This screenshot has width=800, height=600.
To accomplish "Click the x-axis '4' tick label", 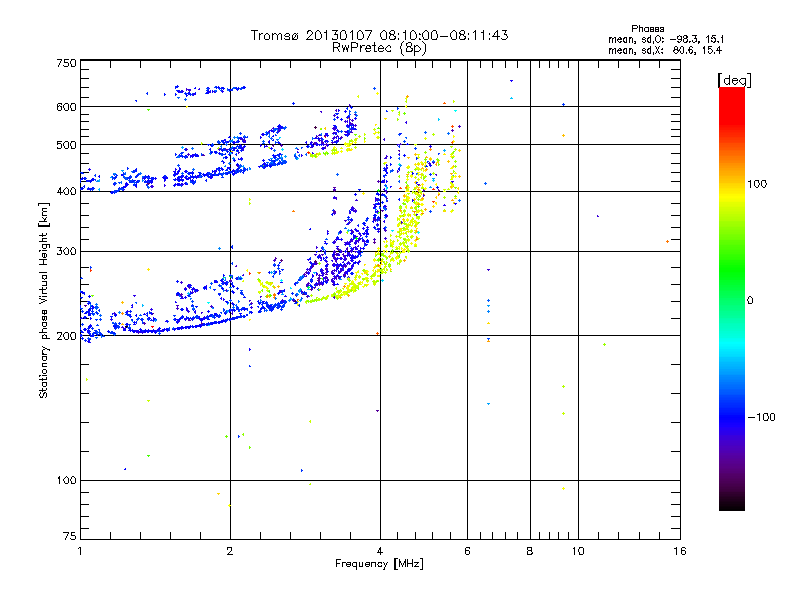I will [x=380, y=551].
